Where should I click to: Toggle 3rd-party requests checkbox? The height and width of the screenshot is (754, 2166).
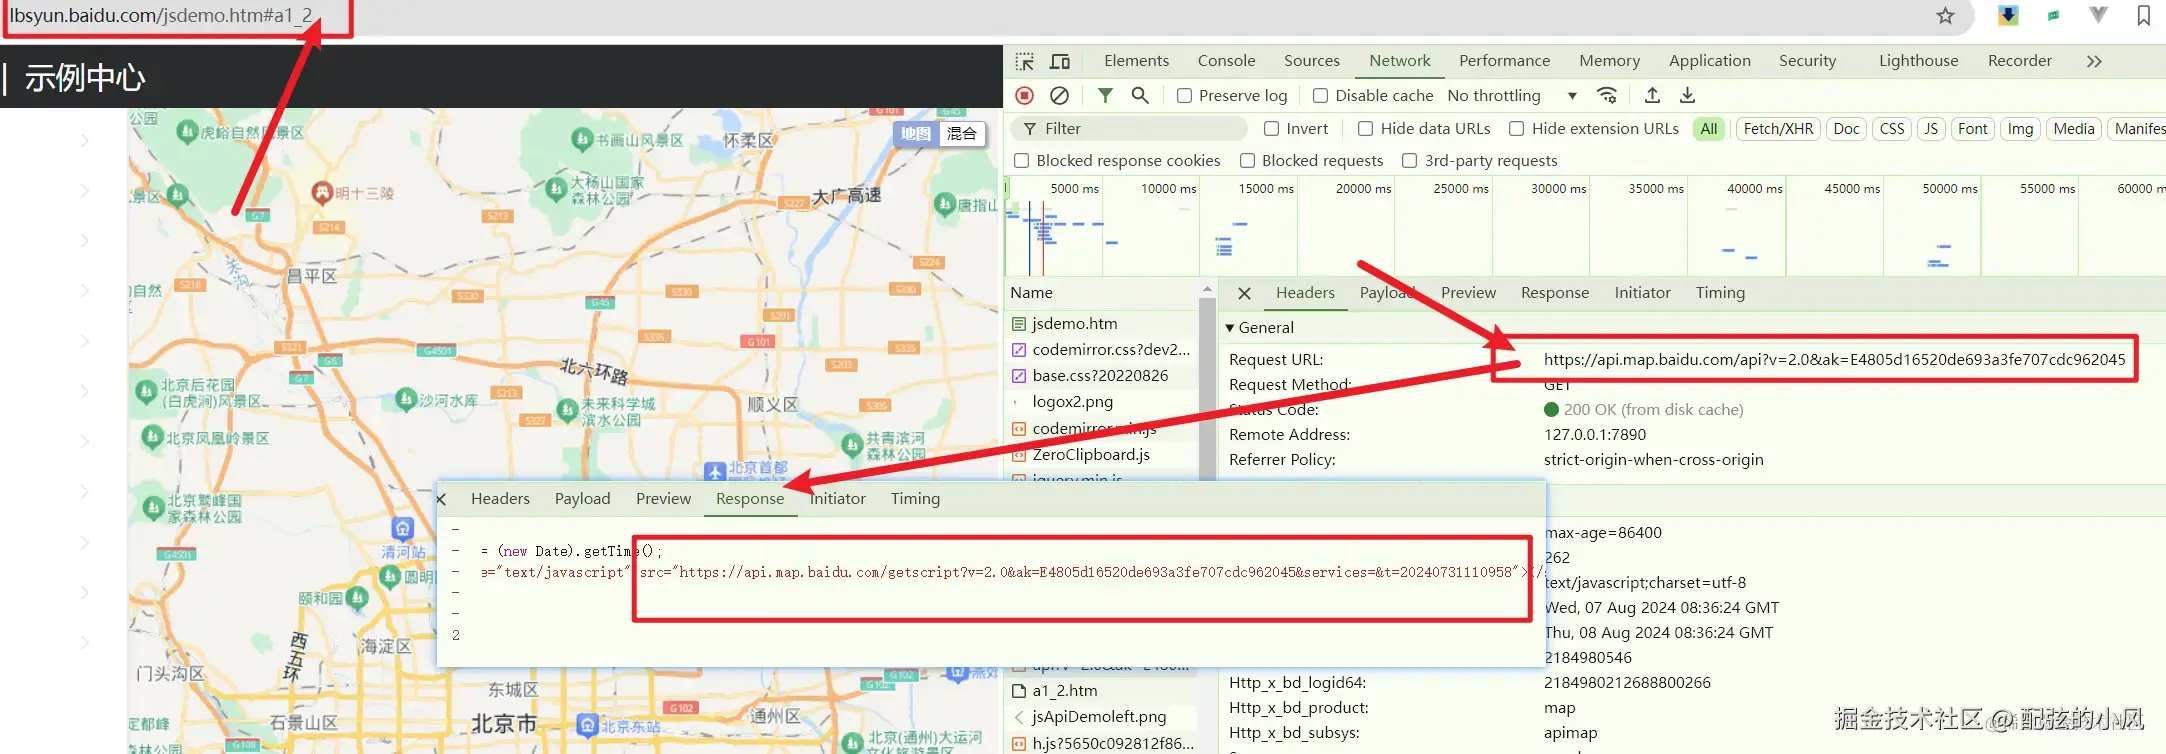point(1409,160)
